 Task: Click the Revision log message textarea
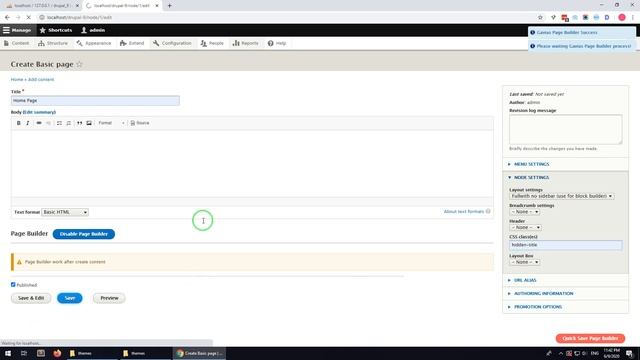(x=566, y=129)
